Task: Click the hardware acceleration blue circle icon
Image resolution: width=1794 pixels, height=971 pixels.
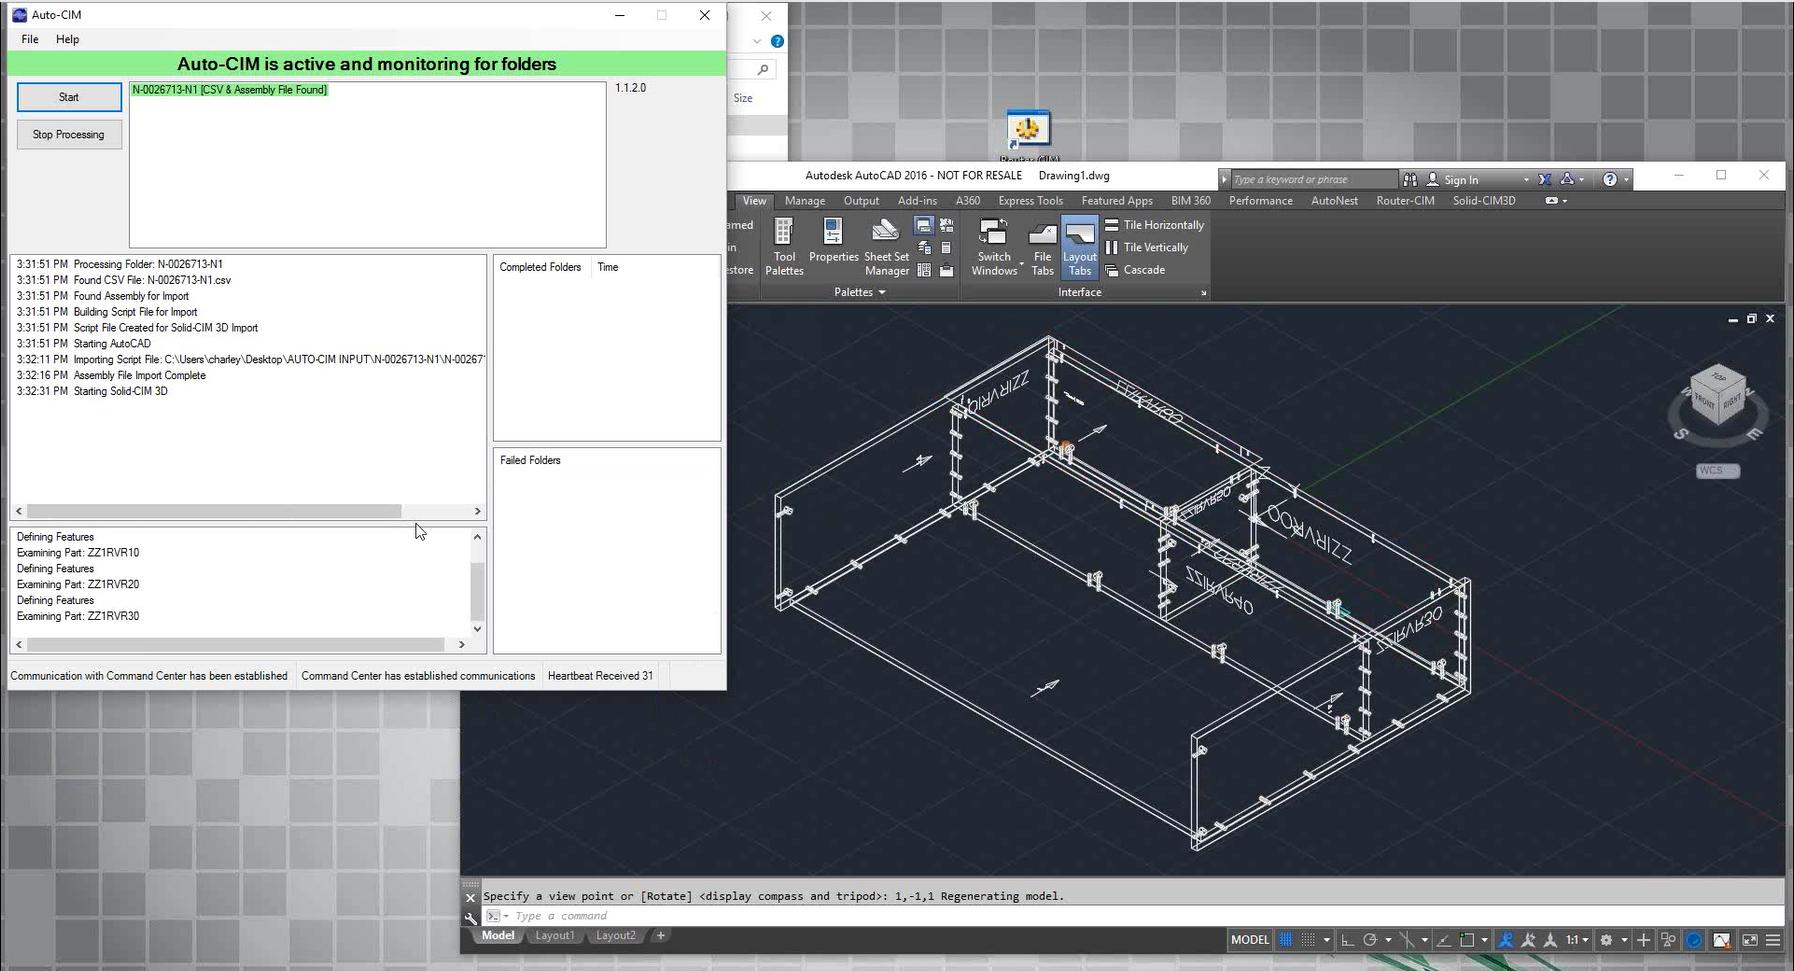Action: coord(1694,940)
